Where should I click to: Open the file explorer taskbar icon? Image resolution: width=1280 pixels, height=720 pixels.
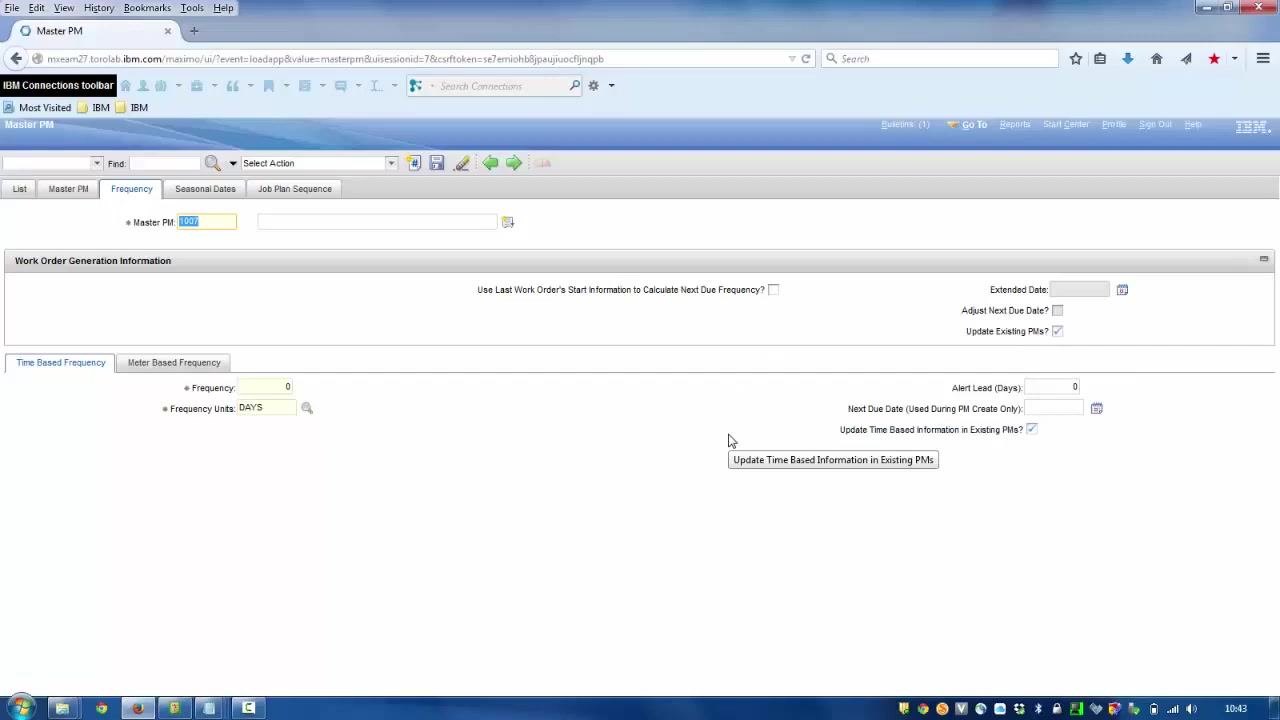point(62,708)
